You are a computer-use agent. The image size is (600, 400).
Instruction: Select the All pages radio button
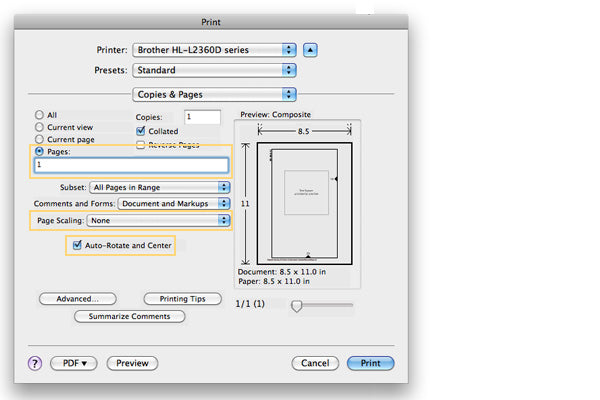[39, 116]
